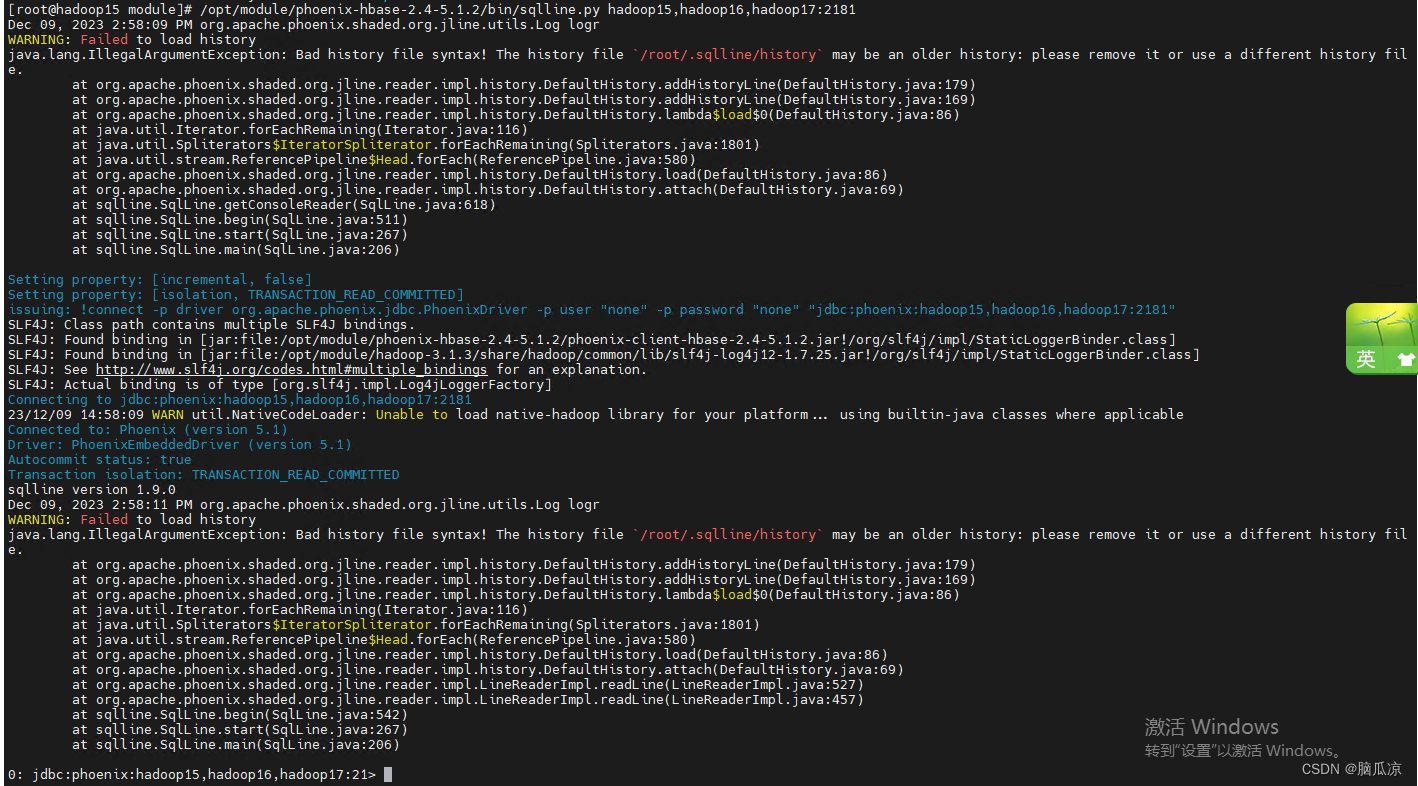Select the "Dec 09, 2023 2:58:11 PM" log line
The width and height of the screenshot is (1418, 786).
pos(303,504)
